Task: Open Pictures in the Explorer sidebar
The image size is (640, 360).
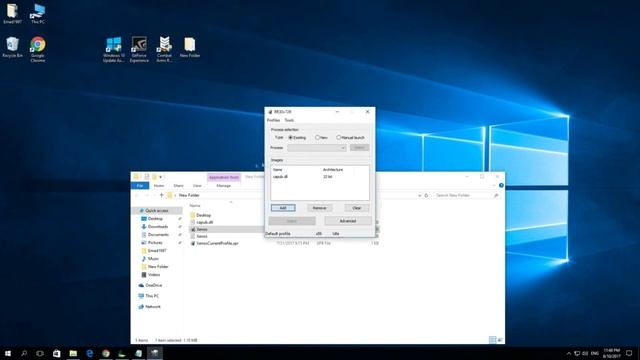Action: (x=155, y=243)
